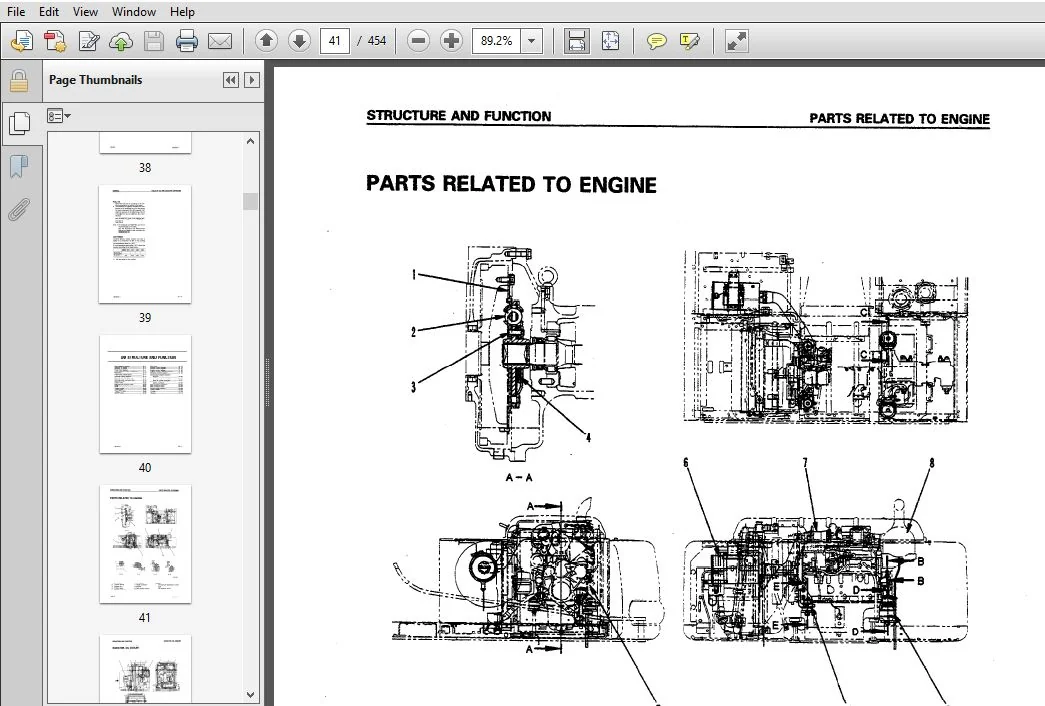Print the document with printer icon
This screenshot has height=706, width=1045.
(x=187, y=41)
